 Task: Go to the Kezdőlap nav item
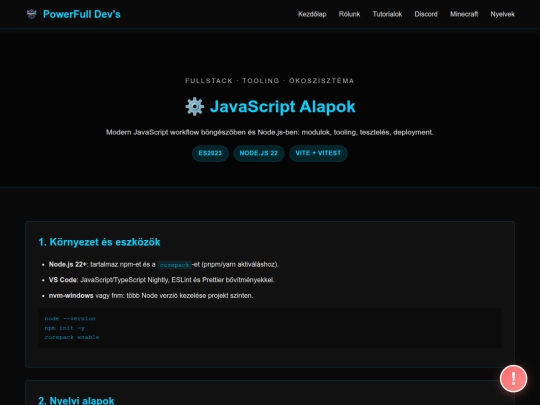(x=312, y=14)
